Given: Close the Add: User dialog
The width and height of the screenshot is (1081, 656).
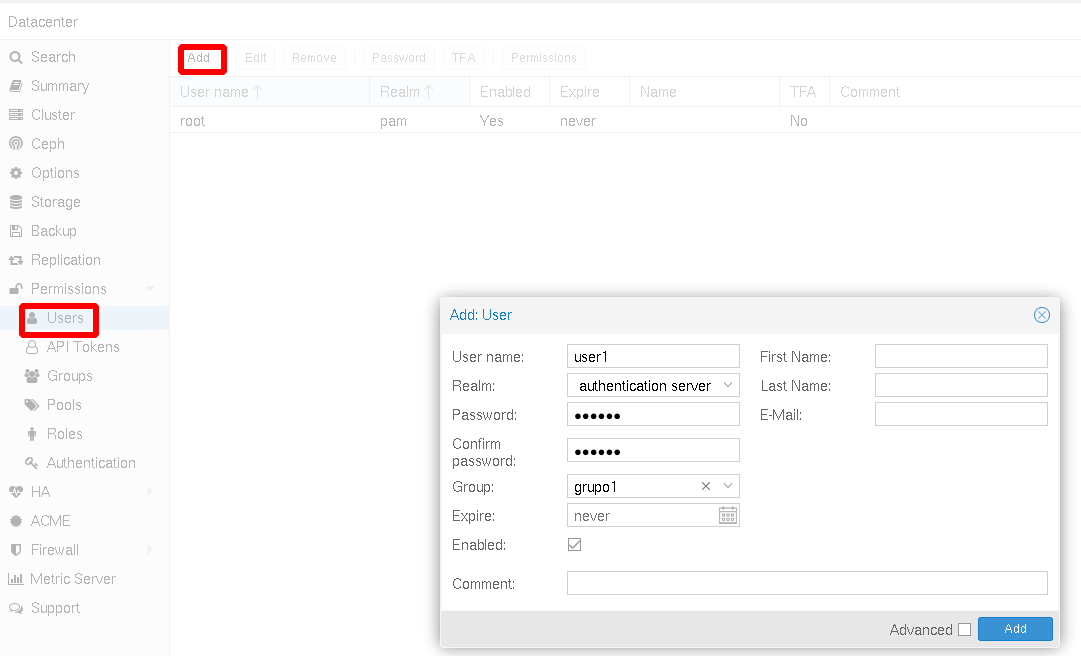Looking at the screenshot, I should click(1041, 315).
